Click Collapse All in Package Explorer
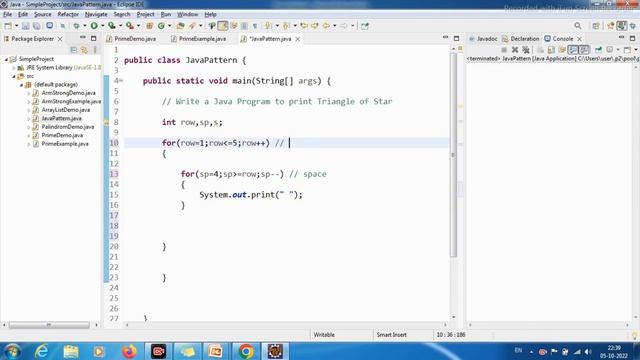 [x=74, y=50]
